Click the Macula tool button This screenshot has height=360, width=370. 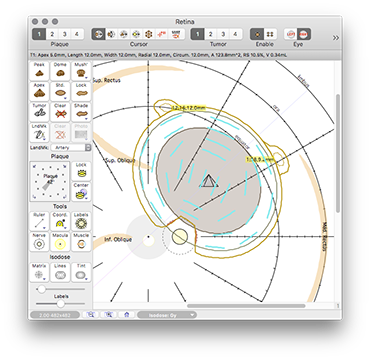tap(60, 242)
